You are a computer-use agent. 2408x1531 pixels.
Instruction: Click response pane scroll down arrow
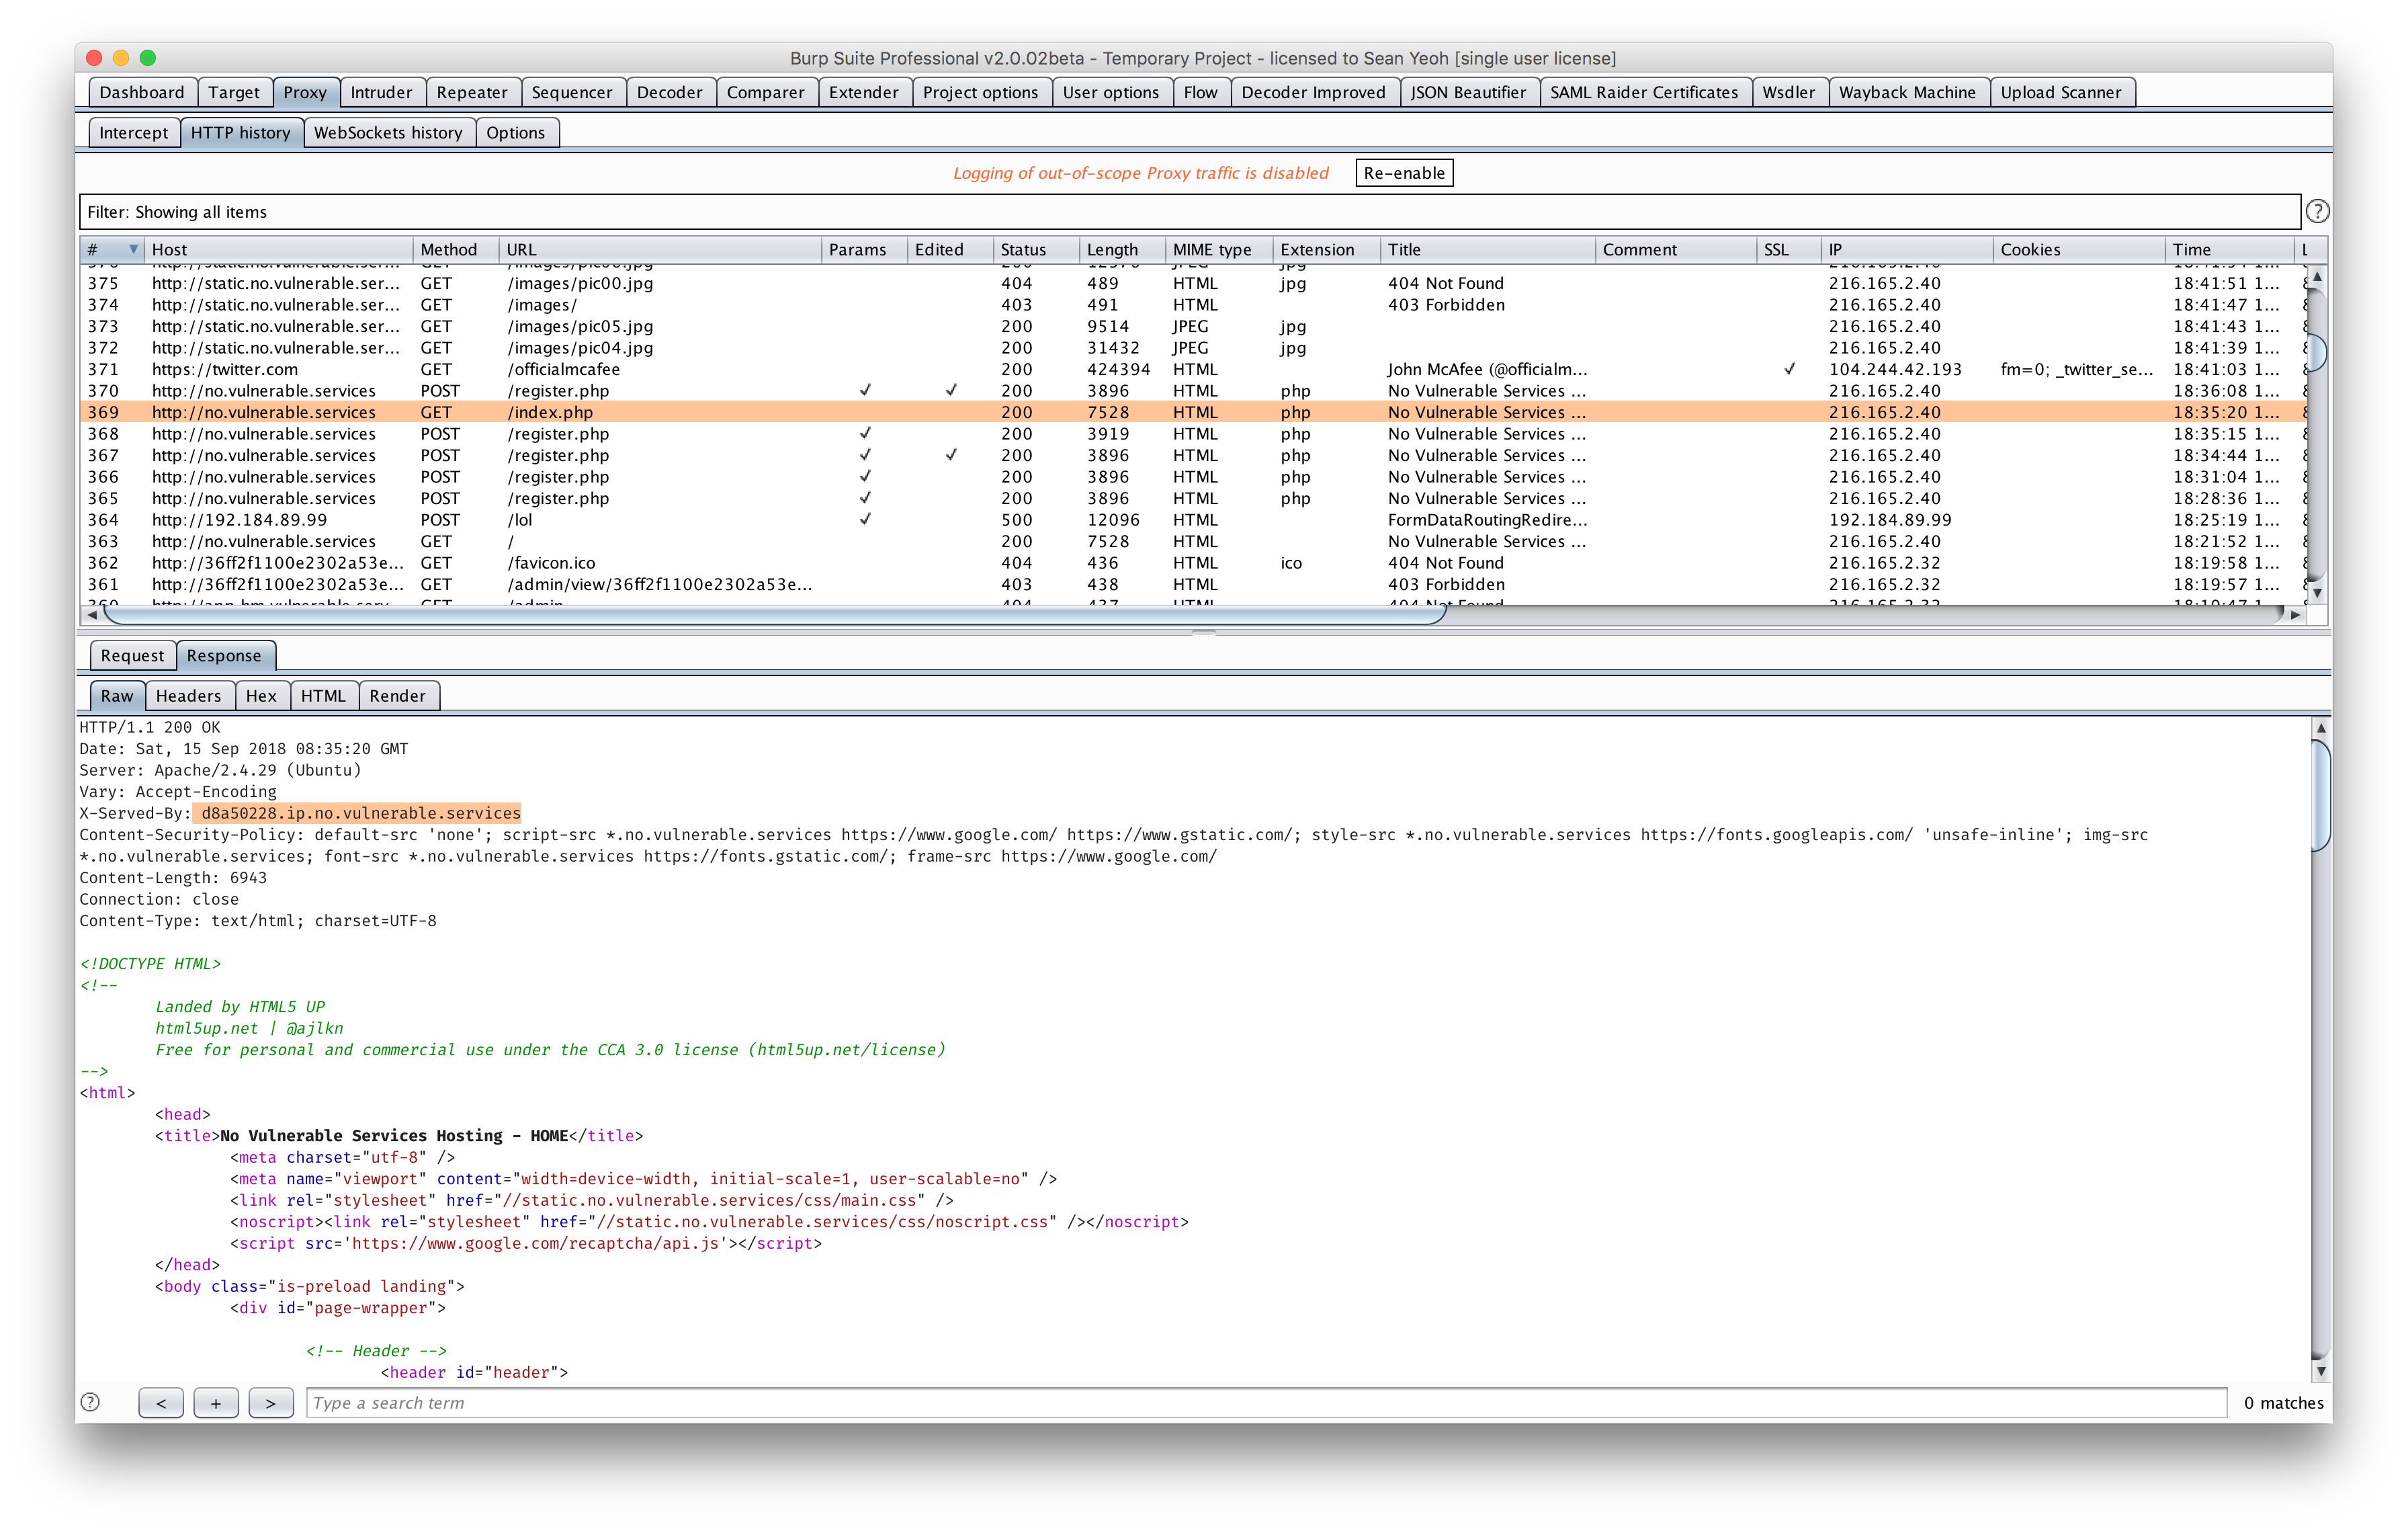2321,1371
